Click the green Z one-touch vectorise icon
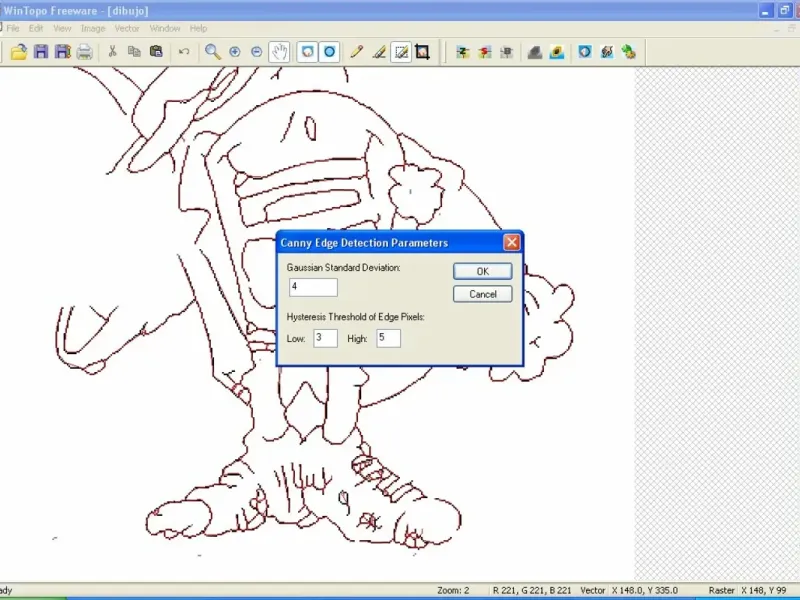Screen dimensions: 800x600 pos(463,52)
